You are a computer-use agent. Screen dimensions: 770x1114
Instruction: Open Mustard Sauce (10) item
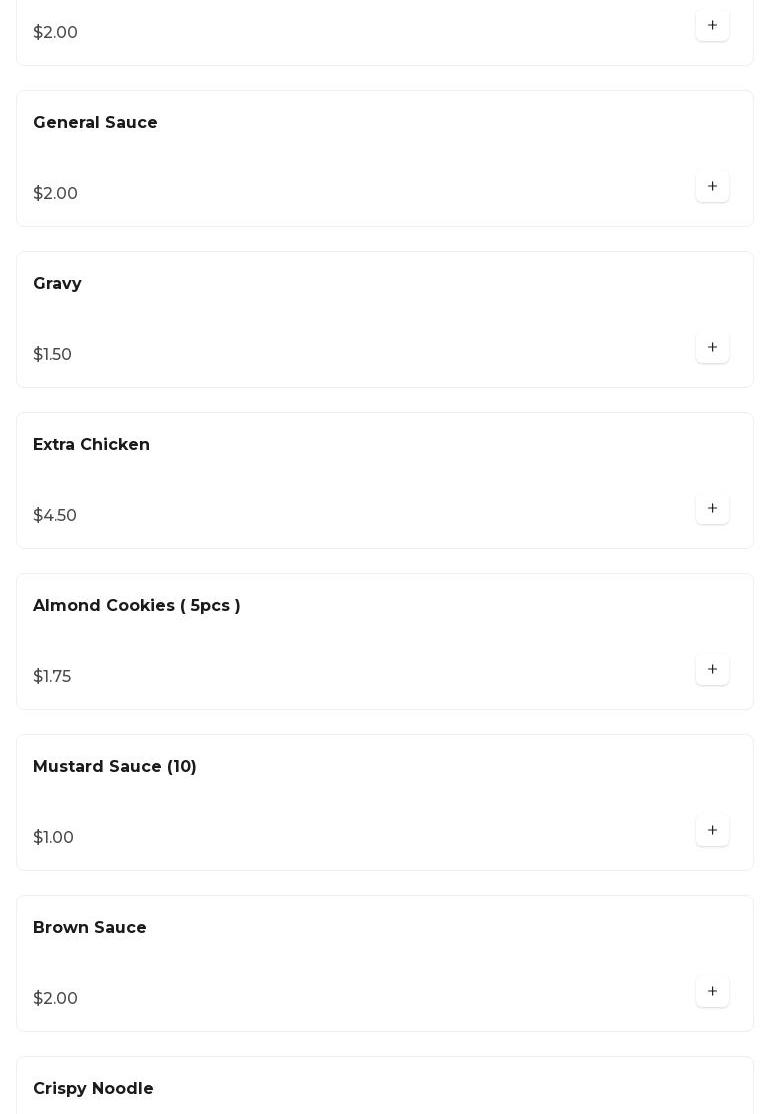coord(114,767)
